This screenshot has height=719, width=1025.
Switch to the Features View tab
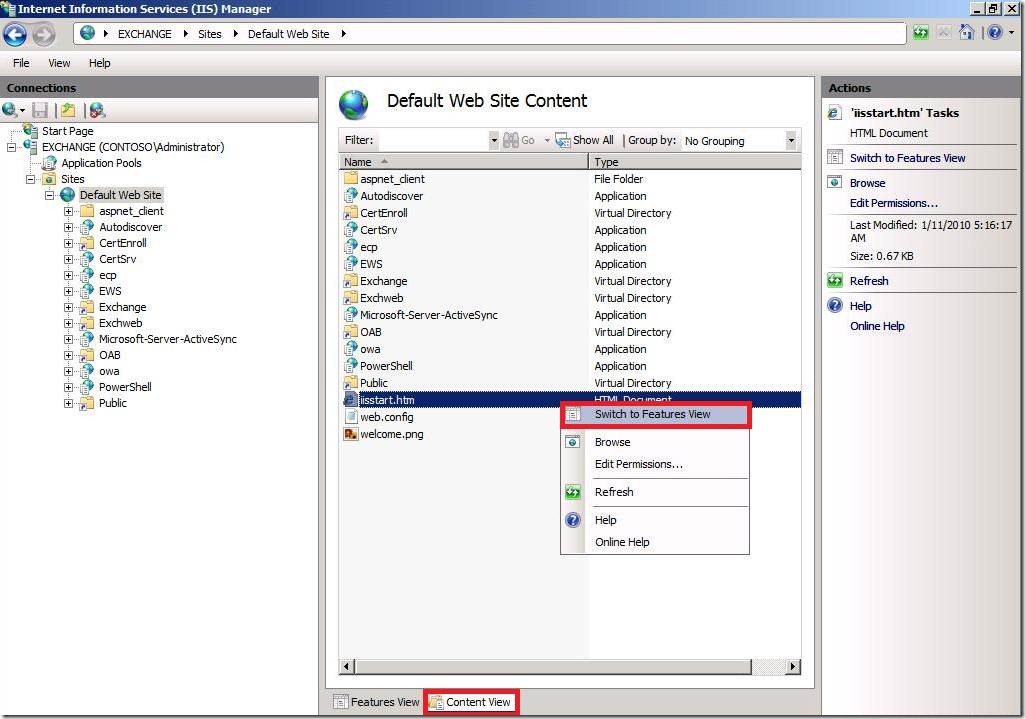(376, 702)
